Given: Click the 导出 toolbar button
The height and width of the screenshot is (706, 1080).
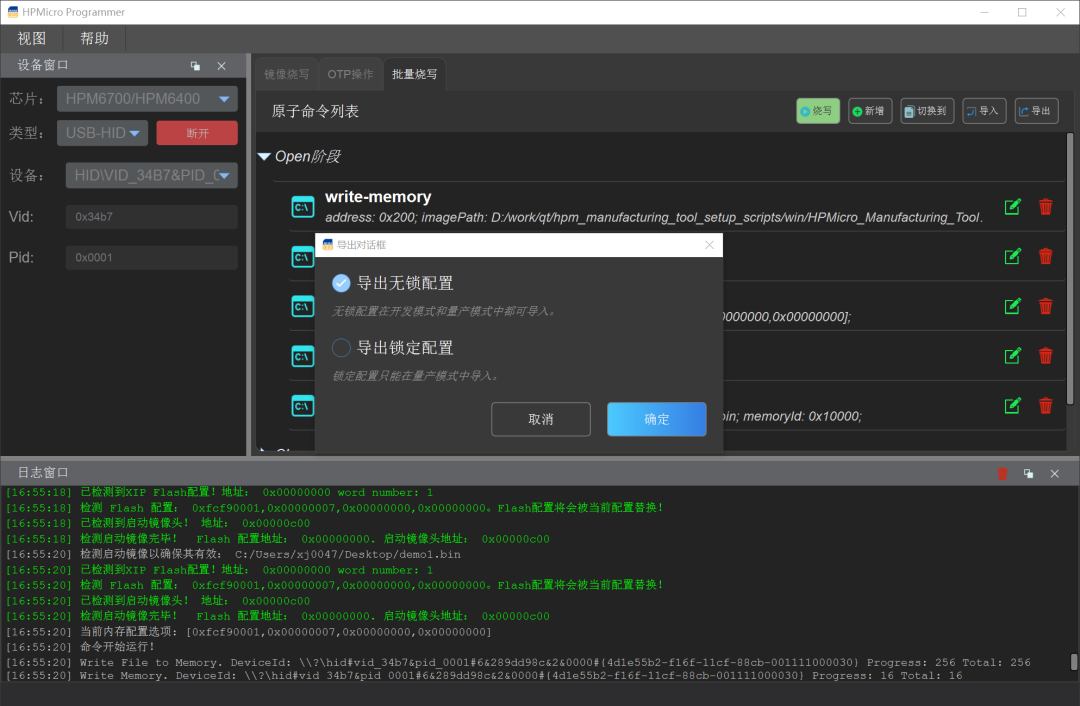Looking at the screenshot, I should 1036,111.
